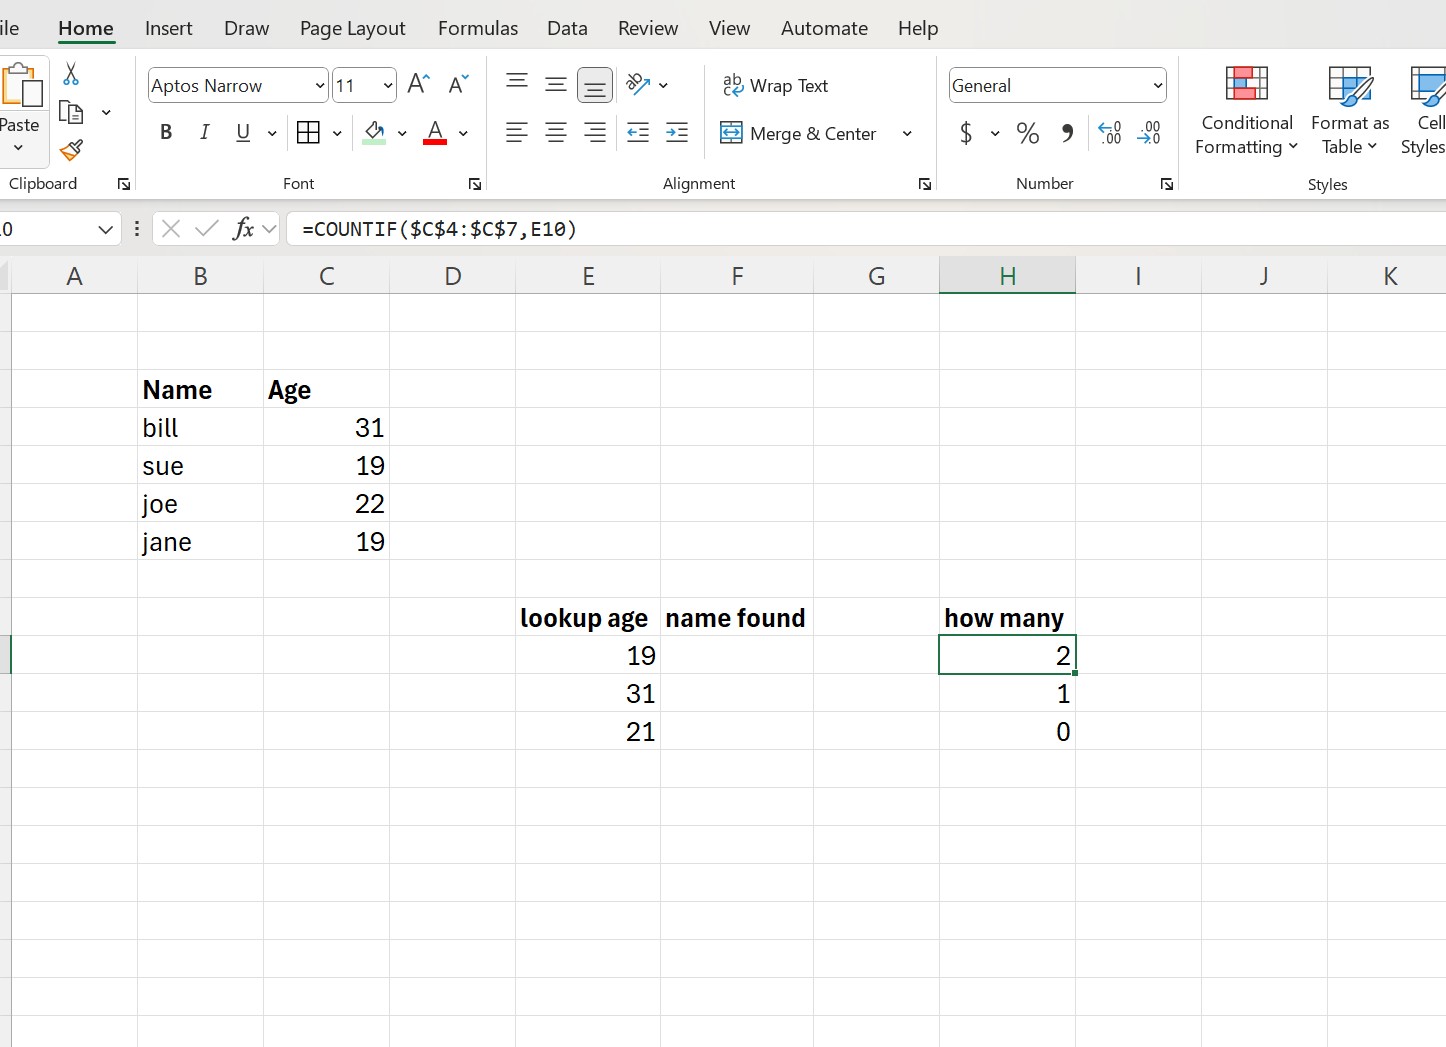
Task: Open Formulas tab
Action: 478,28
